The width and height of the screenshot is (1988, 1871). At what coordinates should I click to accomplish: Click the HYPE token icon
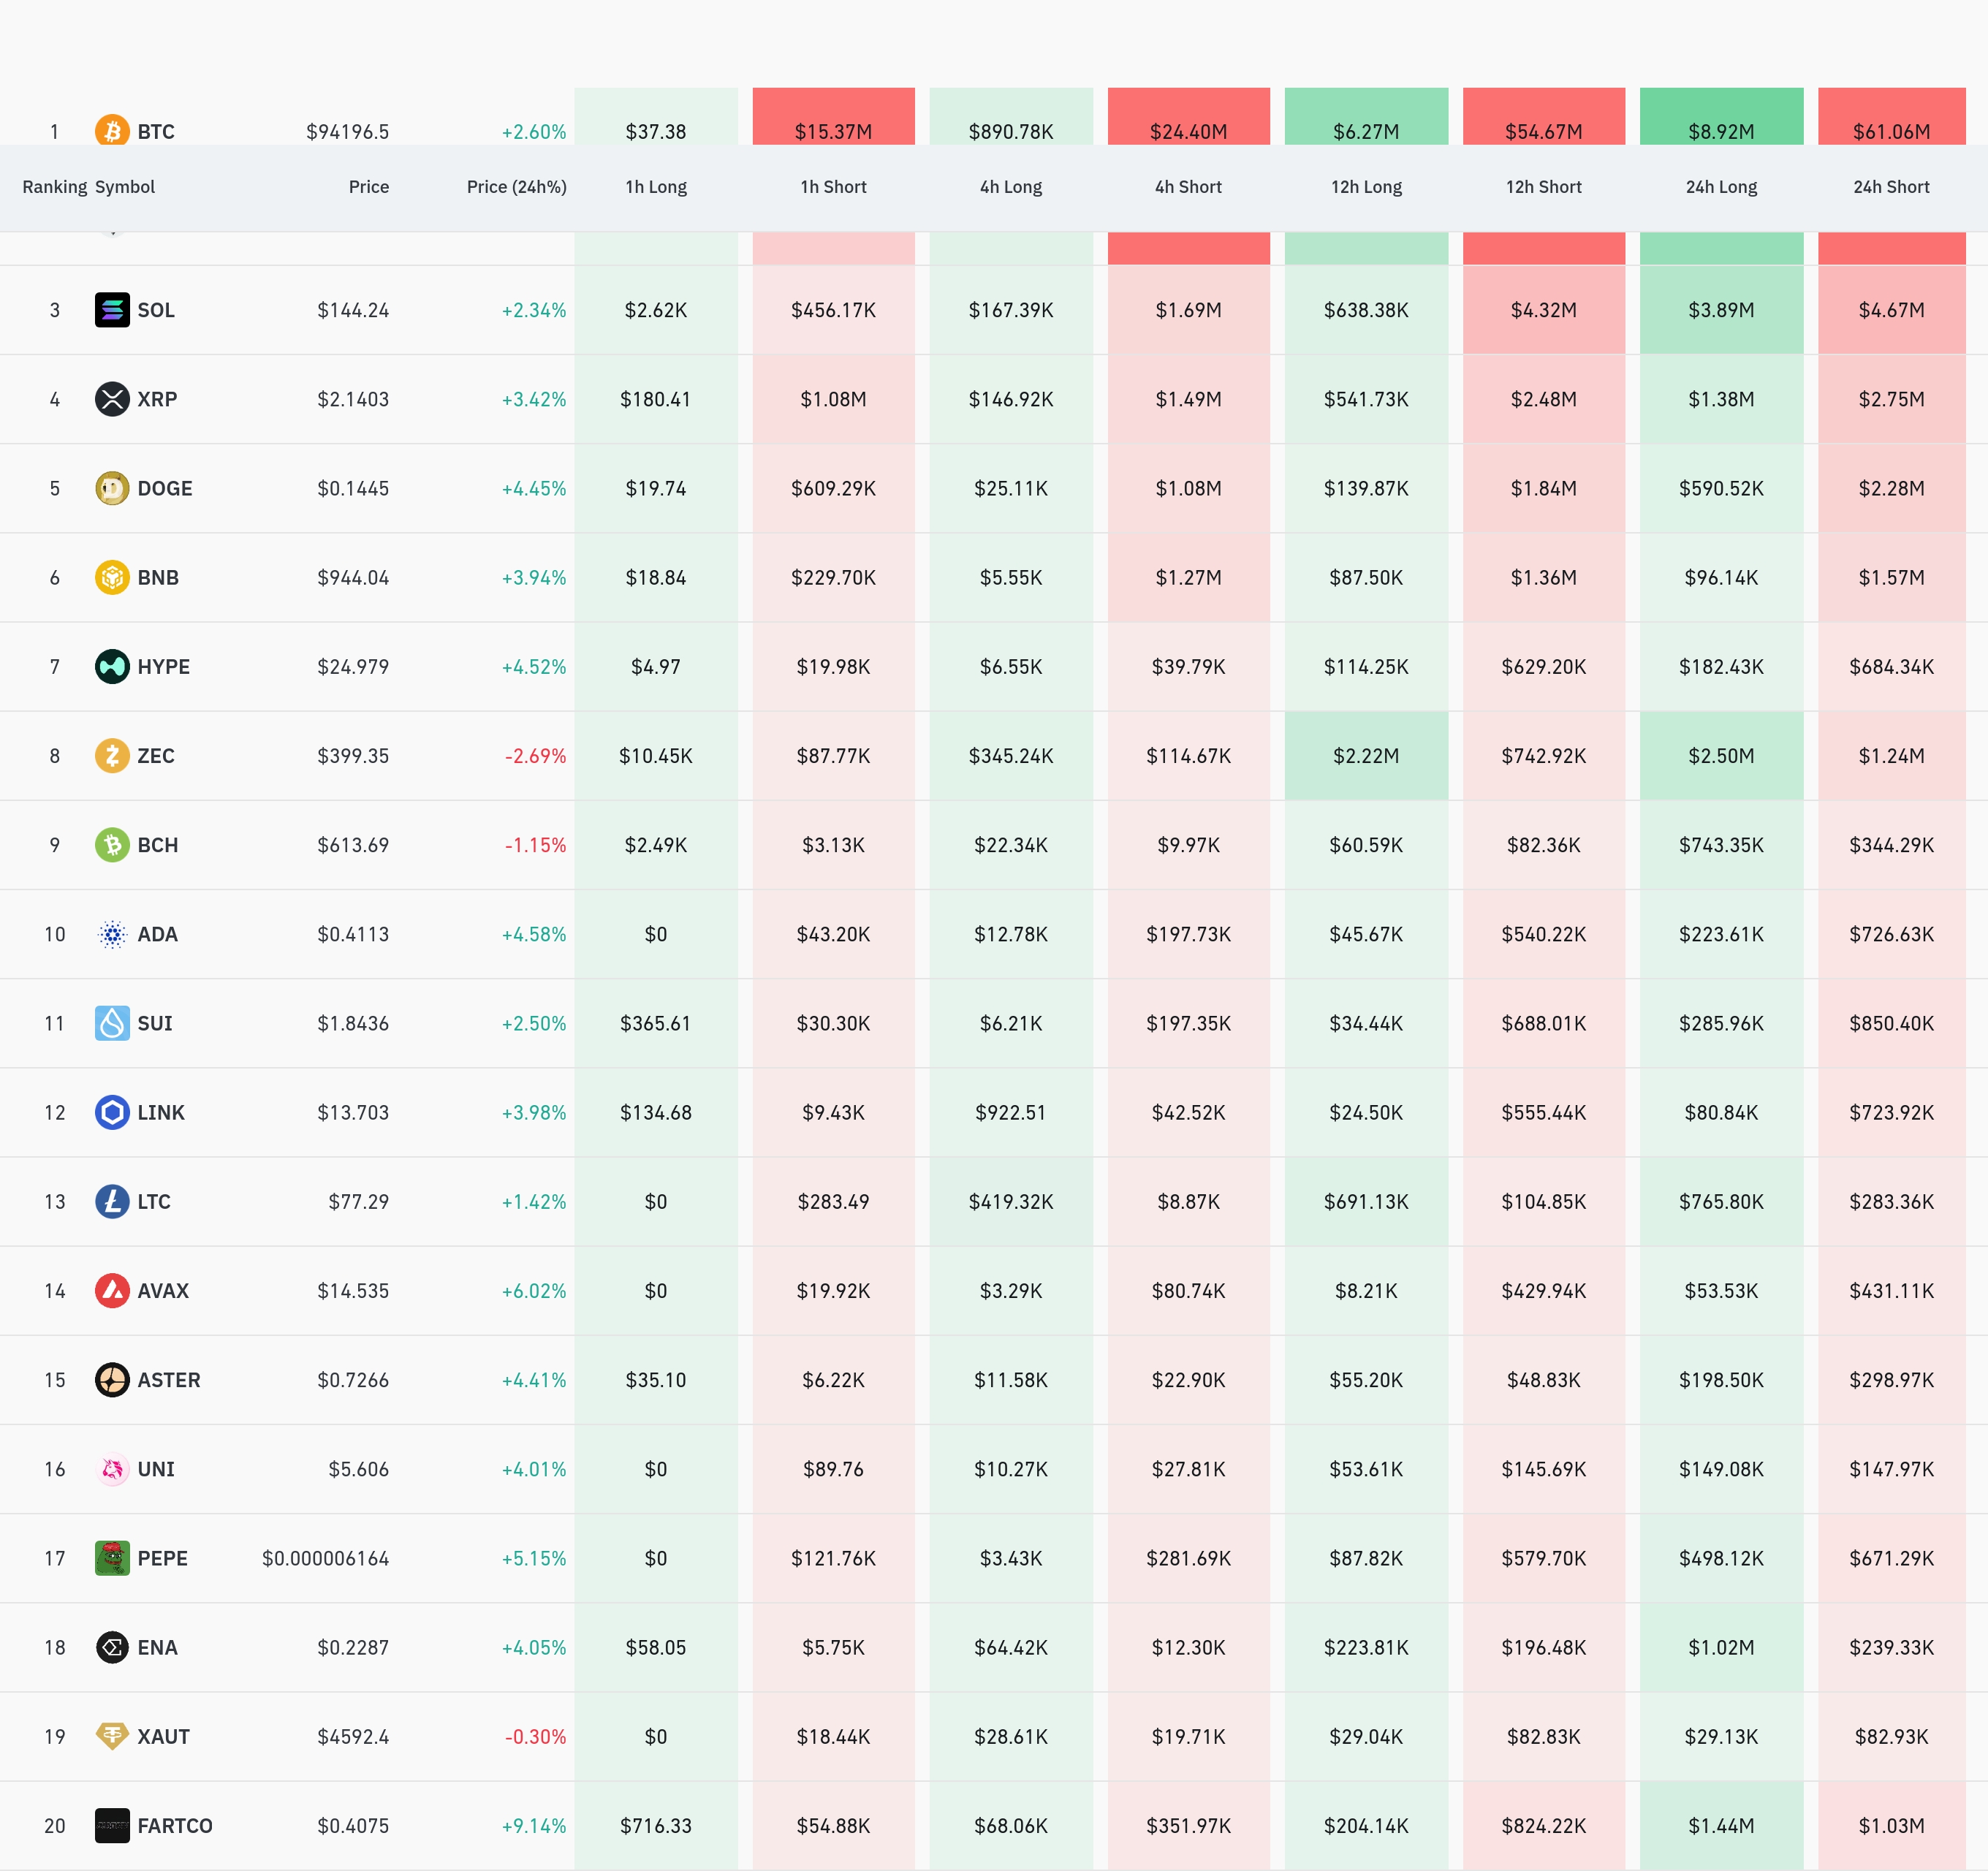112,666
